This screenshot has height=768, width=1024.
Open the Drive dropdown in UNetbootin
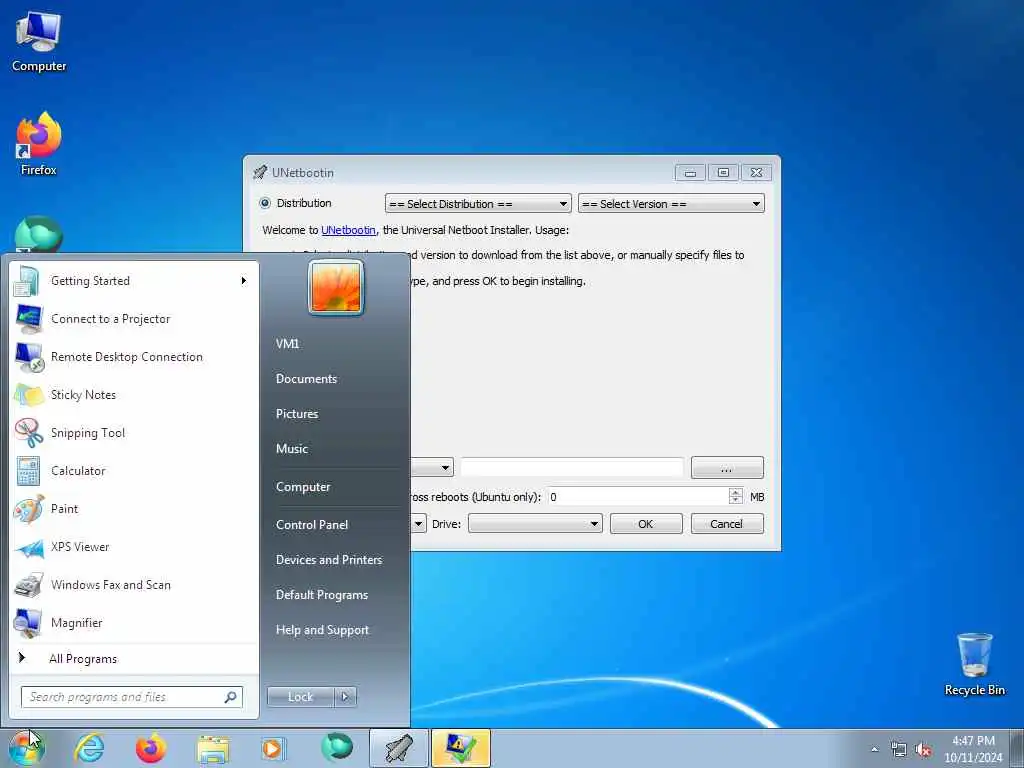pyautogui.click(x=535, y=524)
